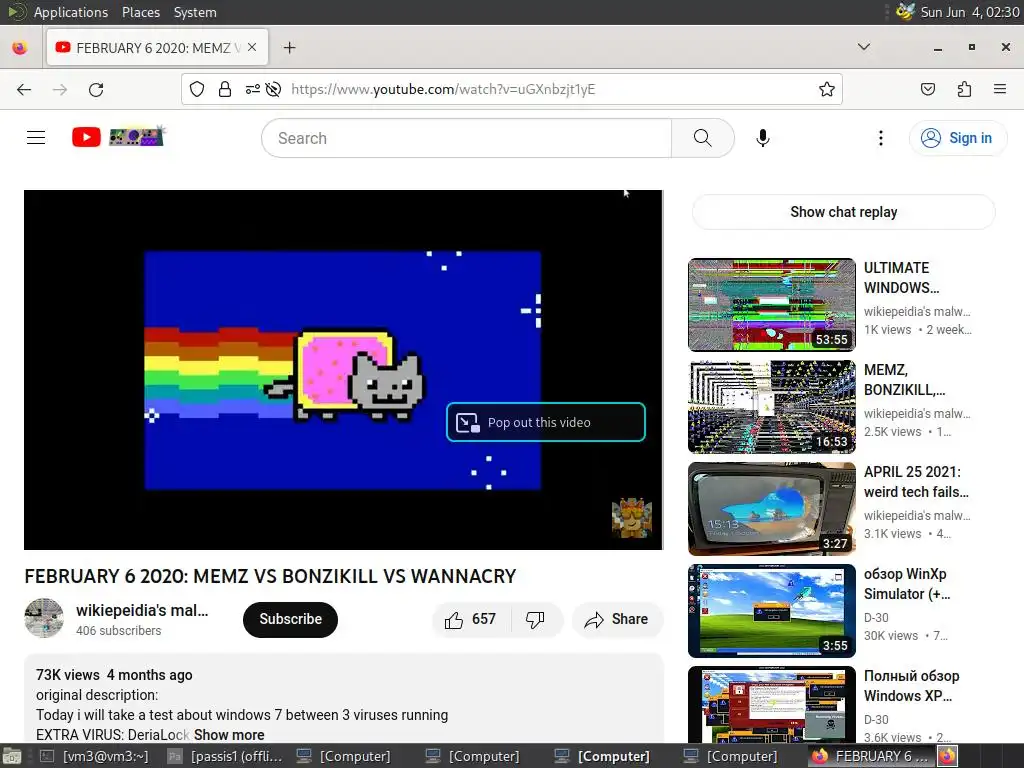This screenshot has width=1024, height=768.
Task: Dislike the video with thumbs down
Action: [x=536, y=619]
